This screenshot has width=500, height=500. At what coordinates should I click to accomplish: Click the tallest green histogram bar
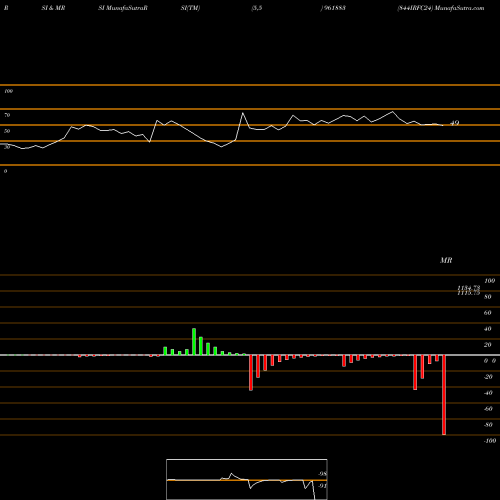tap(194, 342)
